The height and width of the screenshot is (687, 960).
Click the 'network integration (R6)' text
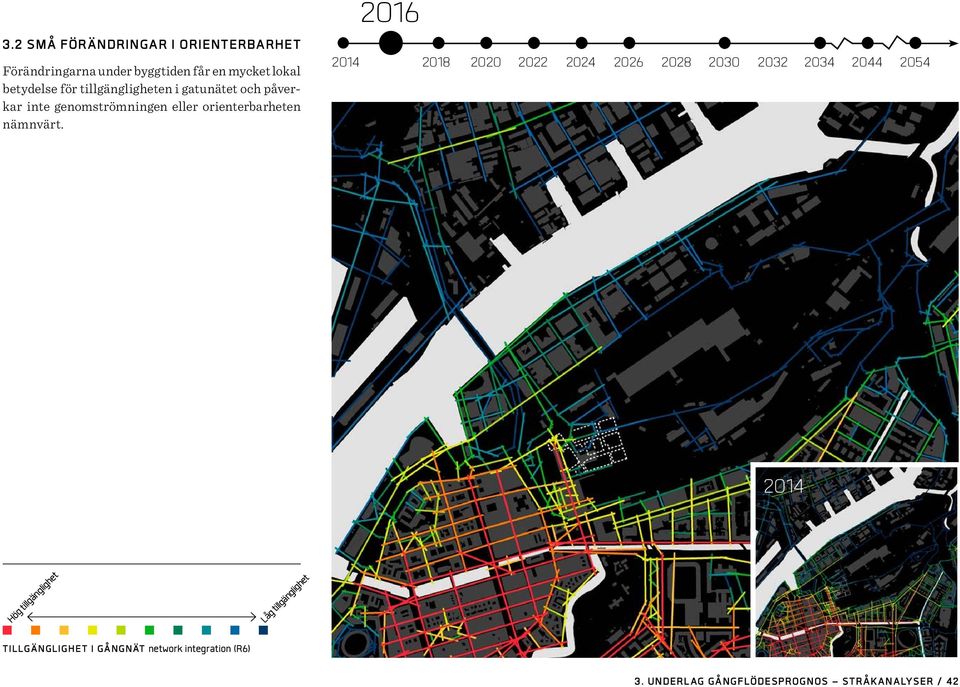[x=199, y=648]
